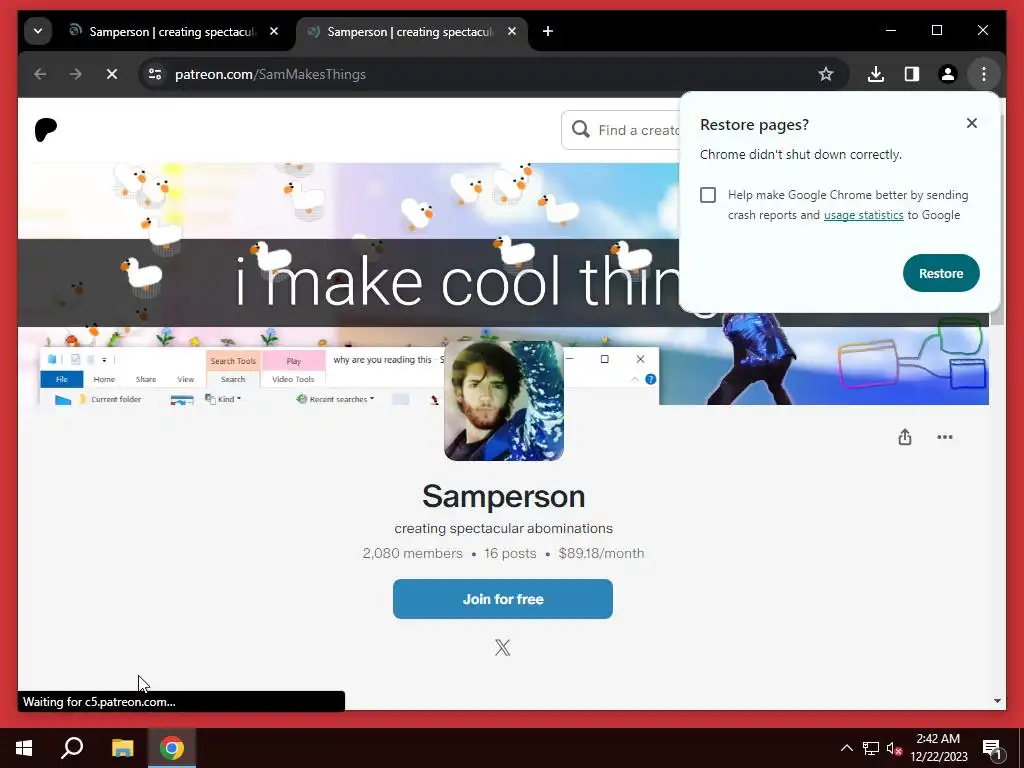Go forward to the next page

click(76, 74)
